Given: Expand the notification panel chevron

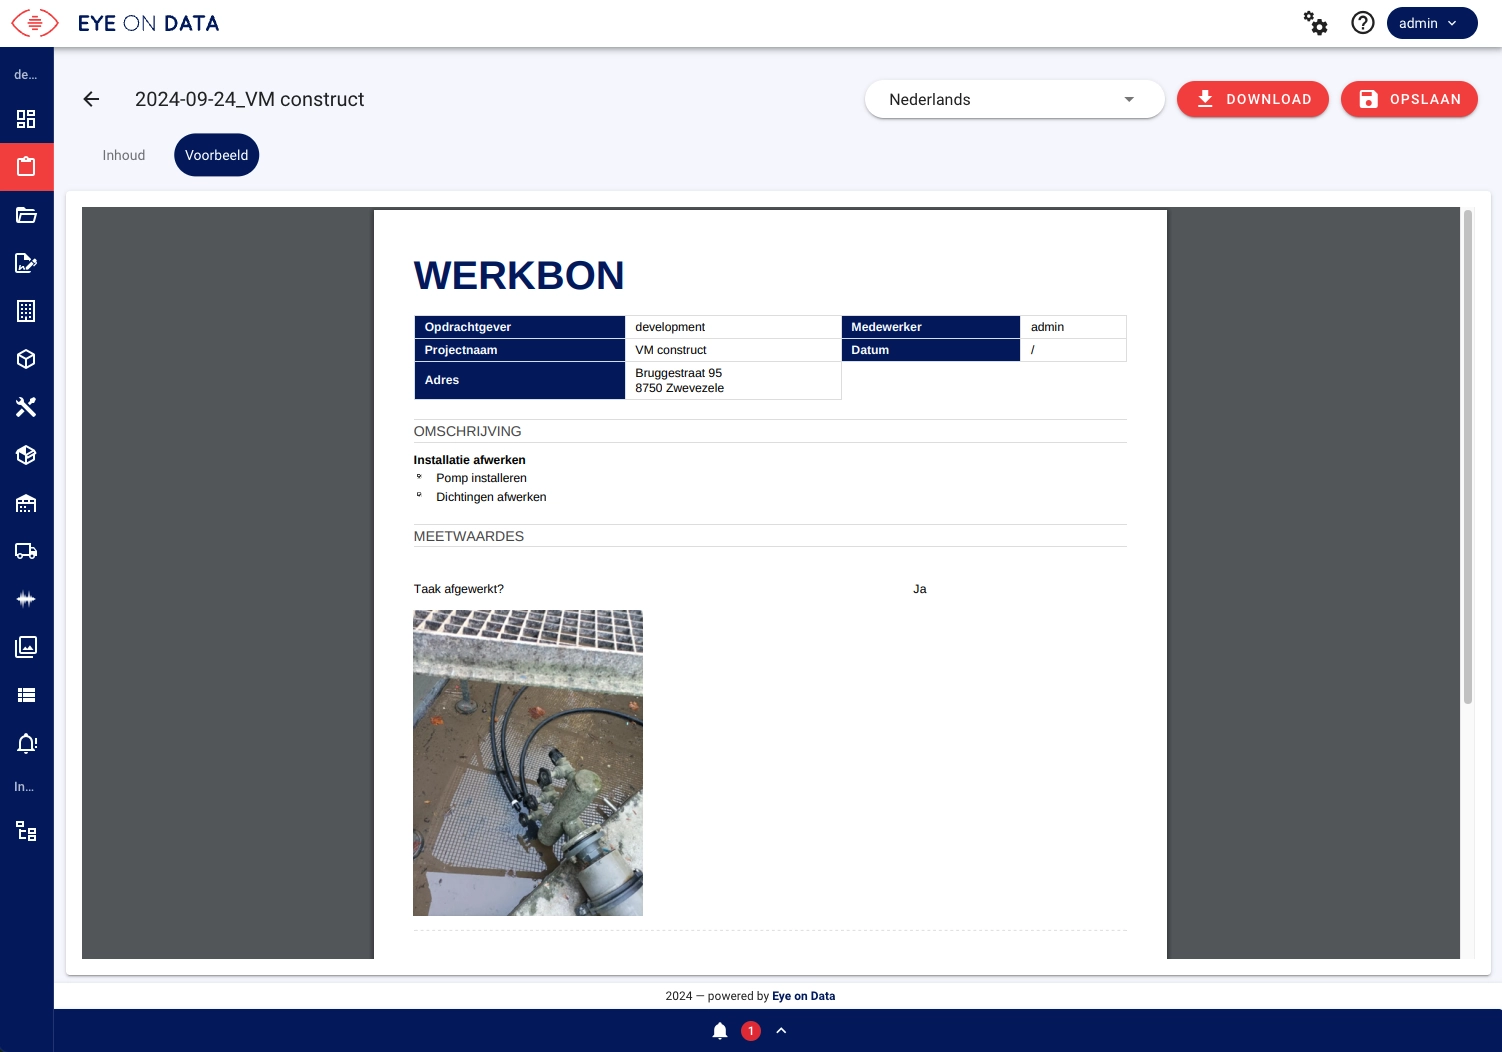Looking at the screenshot, I should [x=781, y=1030].
